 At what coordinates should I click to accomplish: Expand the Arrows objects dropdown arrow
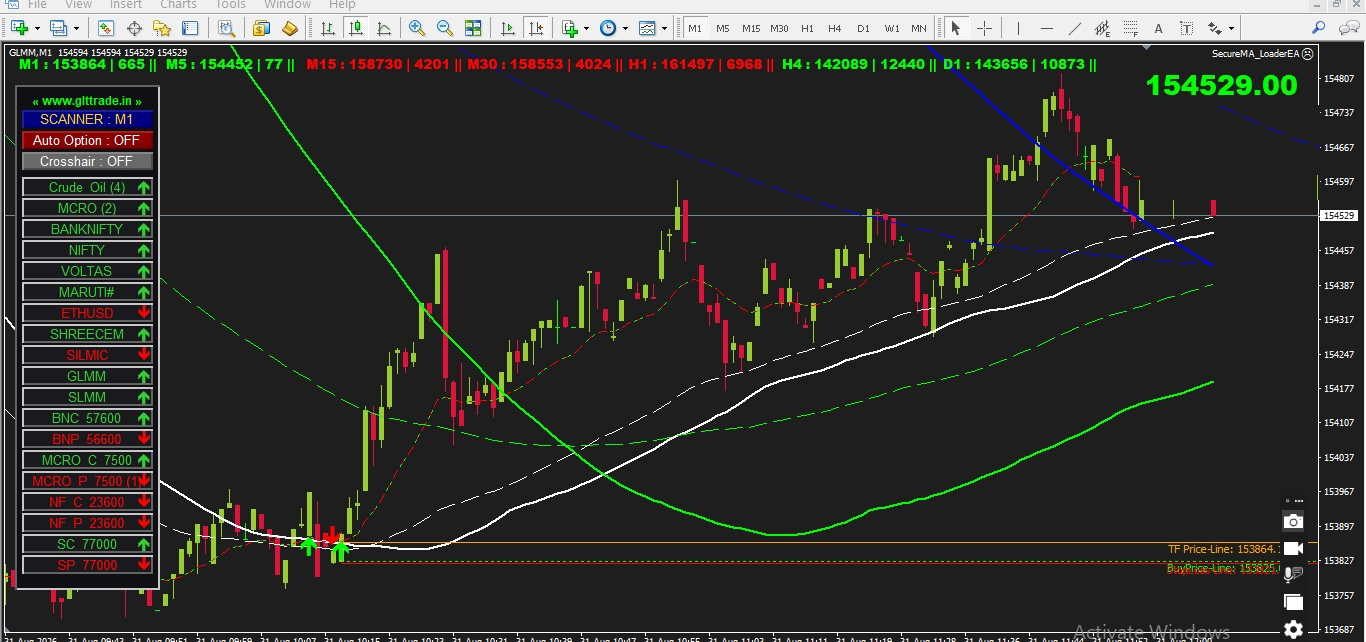tap(1232, 28)
